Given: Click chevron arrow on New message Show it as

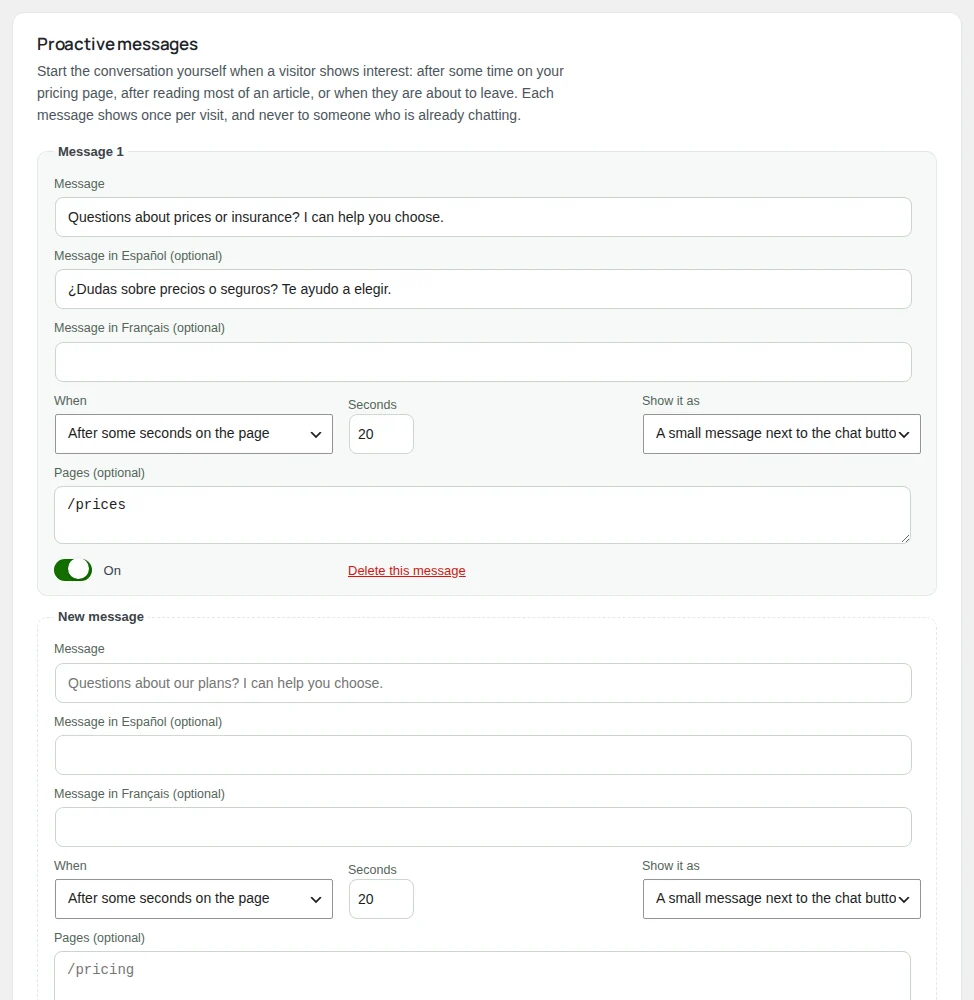Looking at the screenshot, I should tap(904, 900).
